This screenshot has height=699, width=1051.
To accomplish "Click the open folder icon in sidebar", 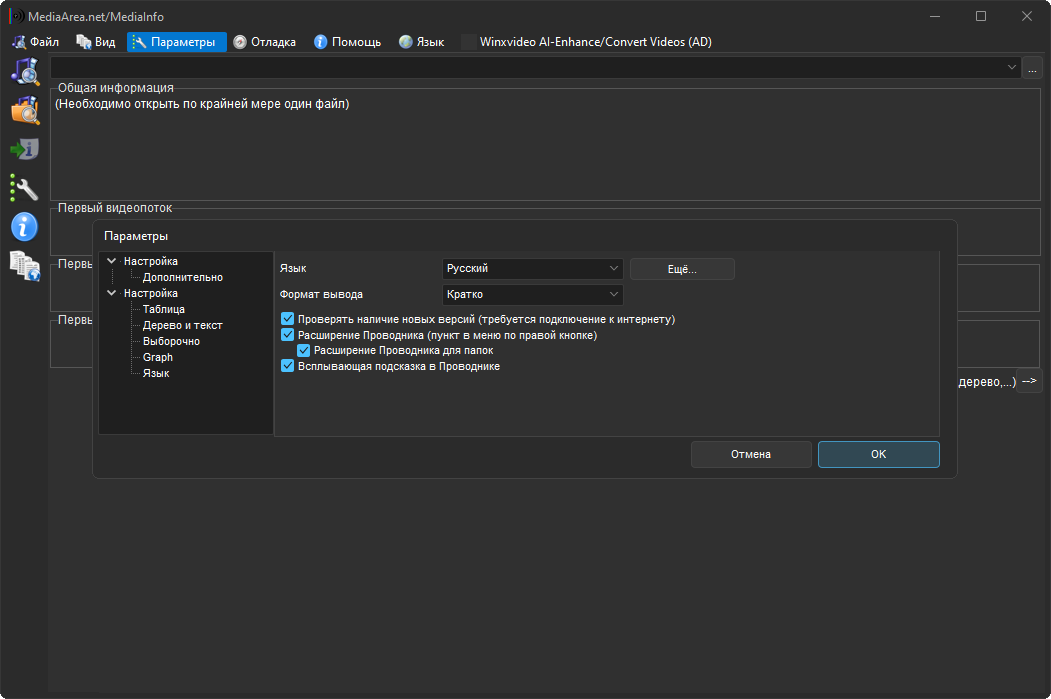I will tap(24, 110).
